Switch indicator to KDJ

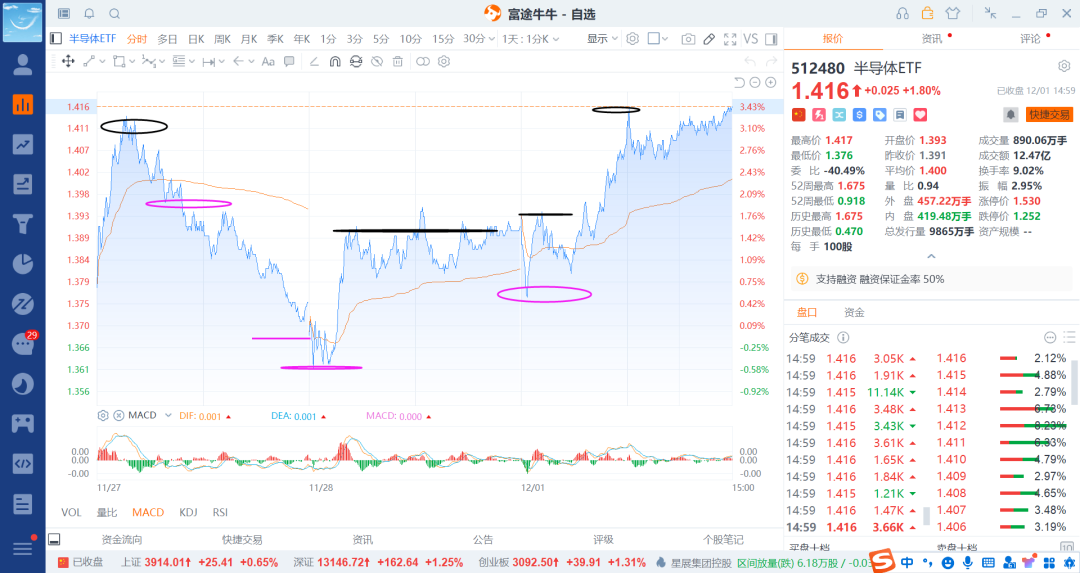tap(188, 512)
